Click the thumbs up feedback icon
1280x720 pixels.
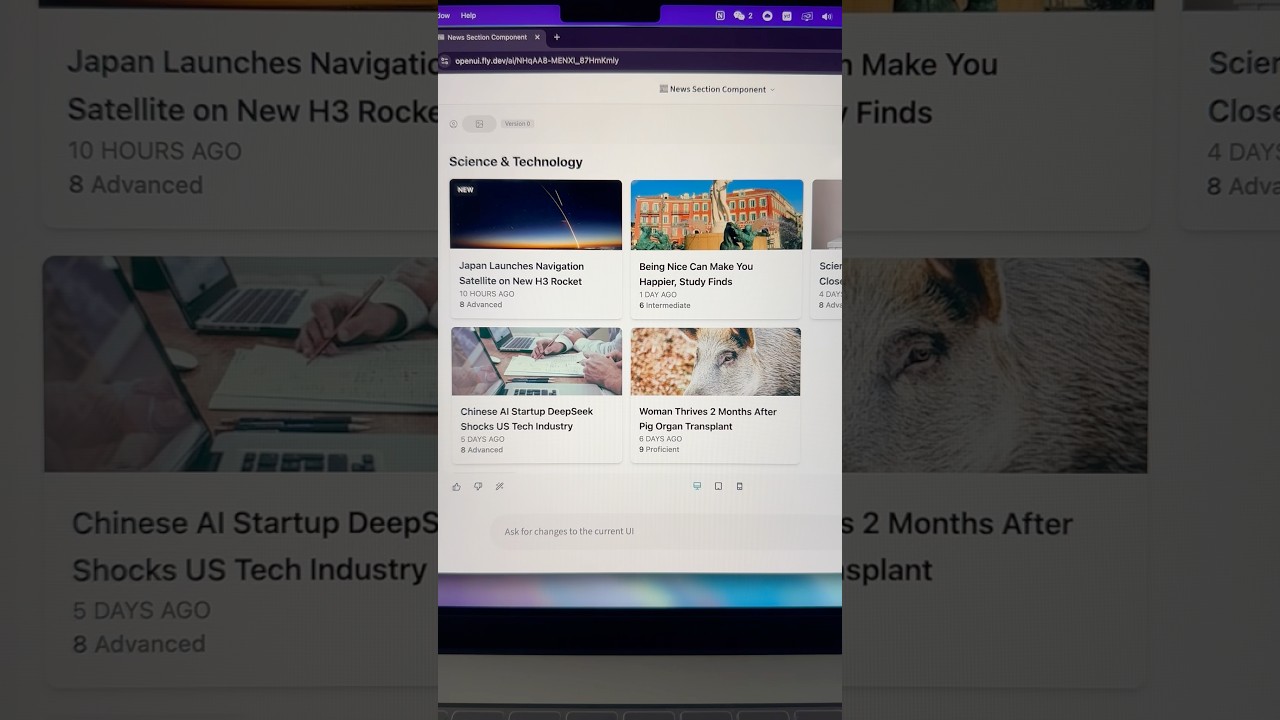point(457,487)
